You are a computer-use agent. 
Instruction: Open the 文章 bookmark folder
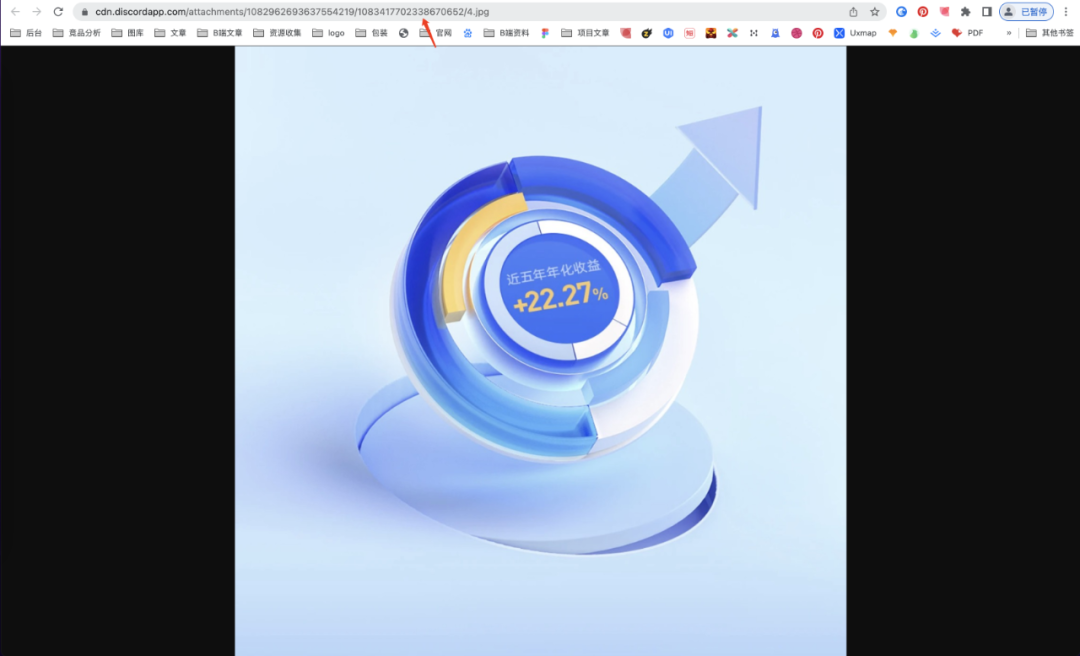tap(170, 33)
